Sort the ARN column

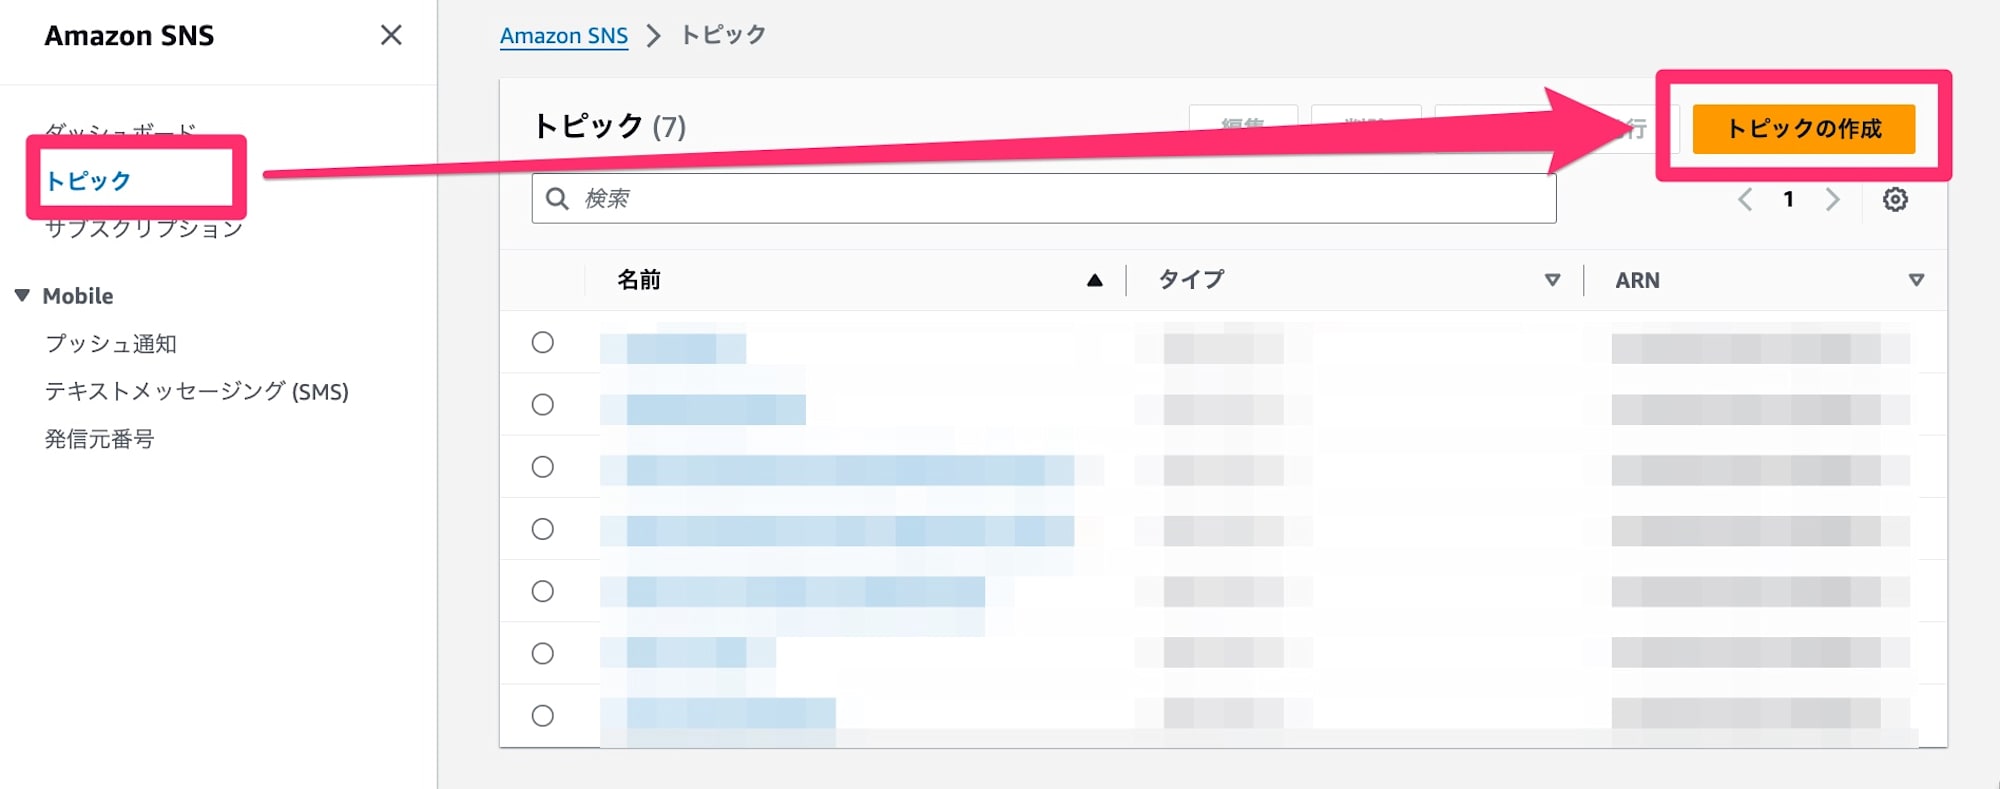tap(1916, 280)
